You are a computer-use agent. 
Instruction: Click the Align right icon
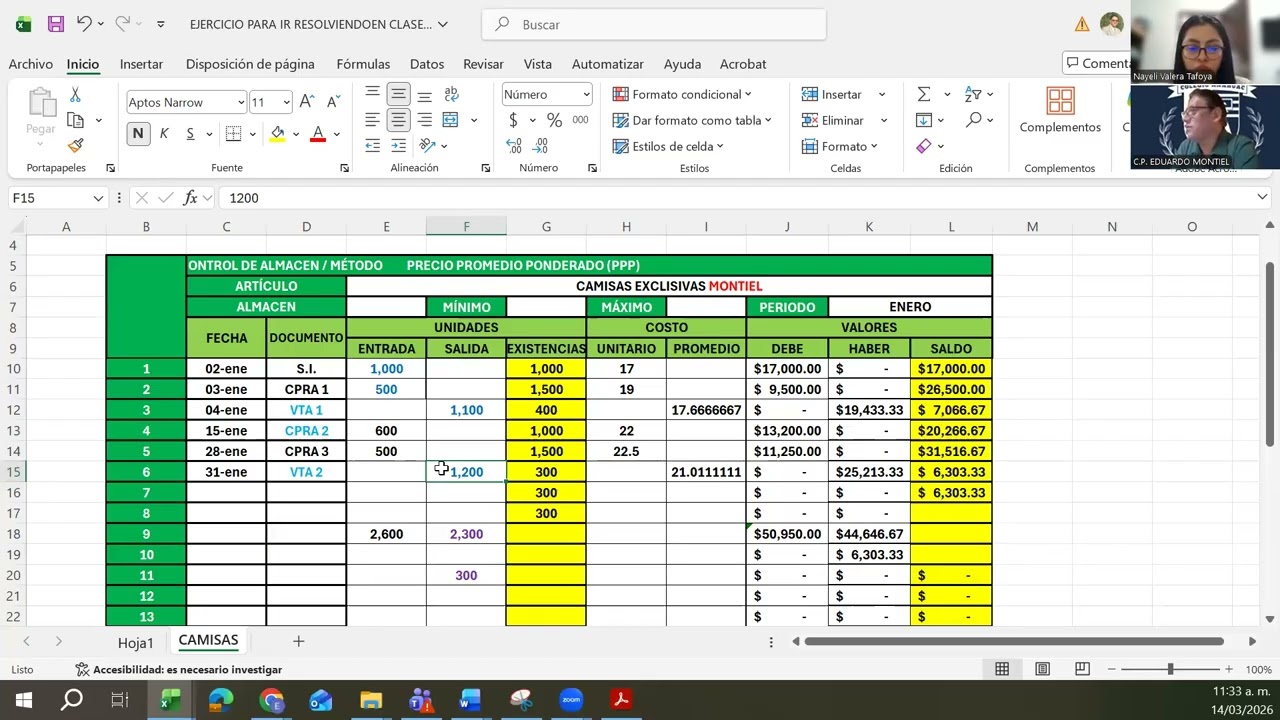[x=424, y=120]
